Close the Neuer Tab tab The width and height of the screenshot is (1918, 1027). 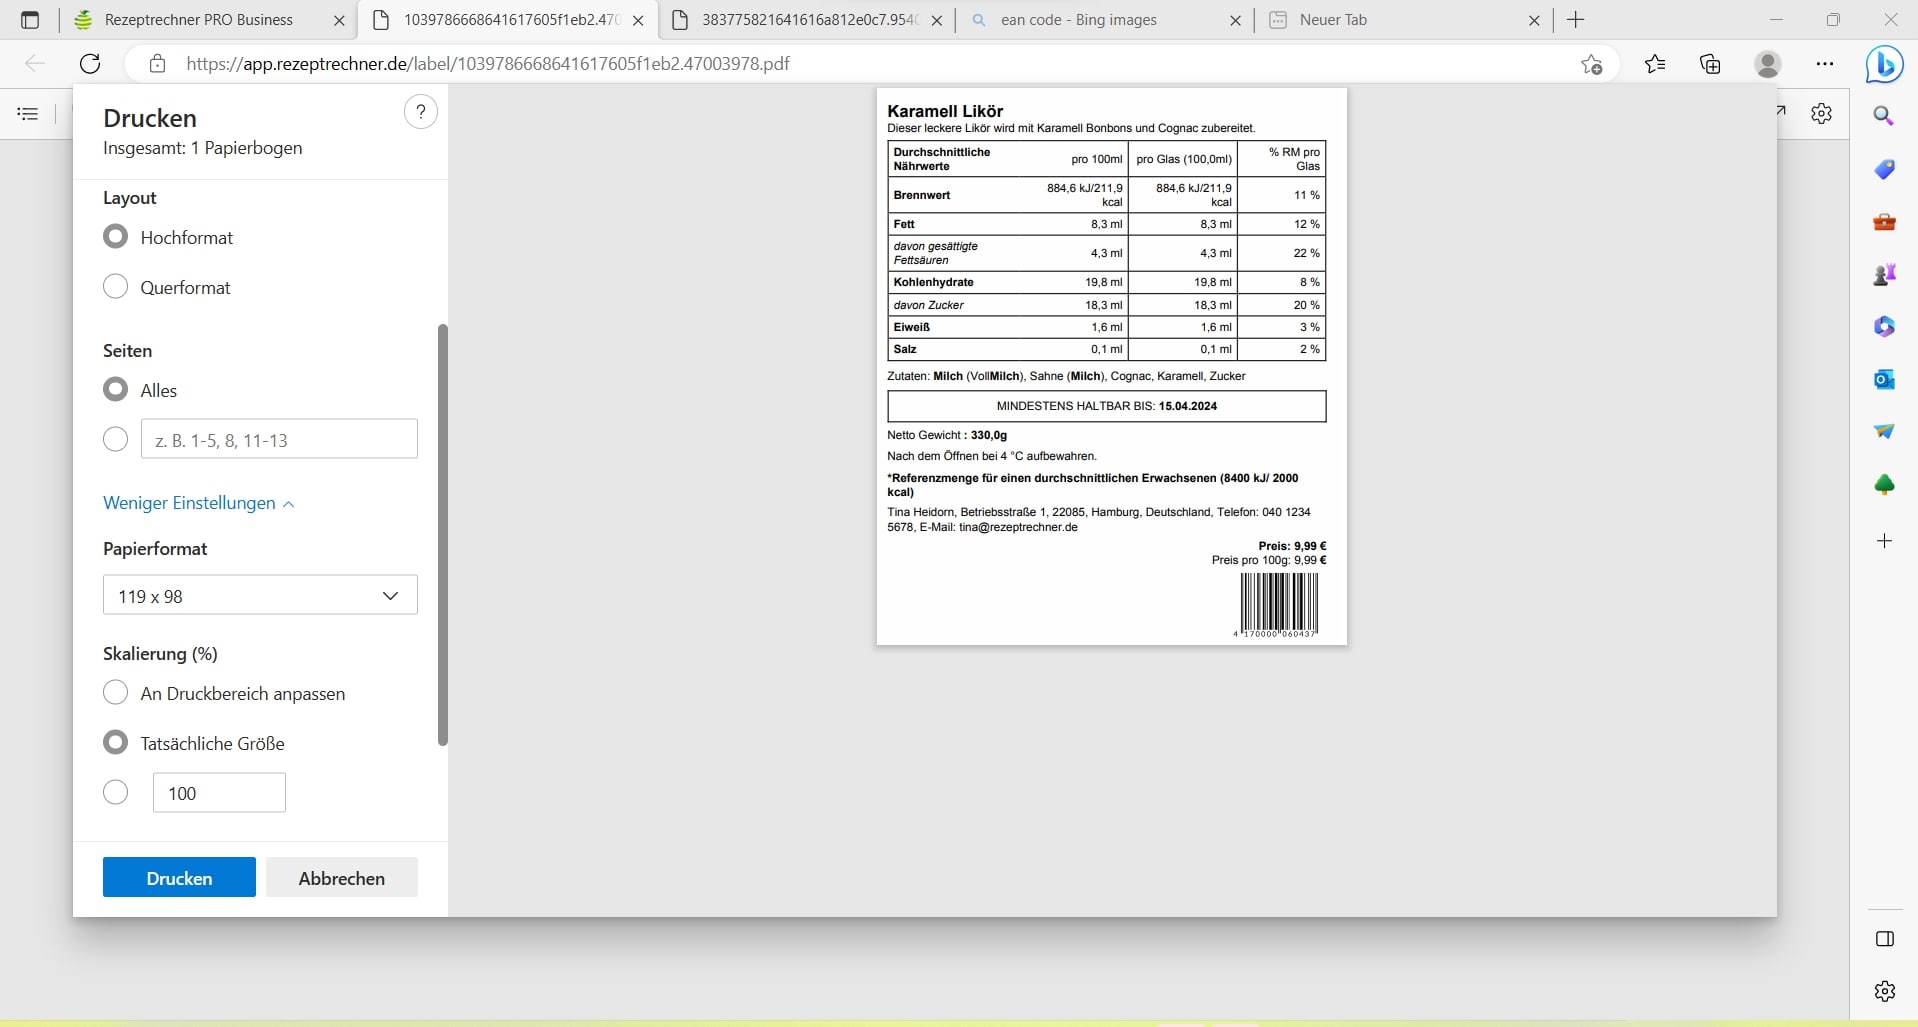[1534, 20]
